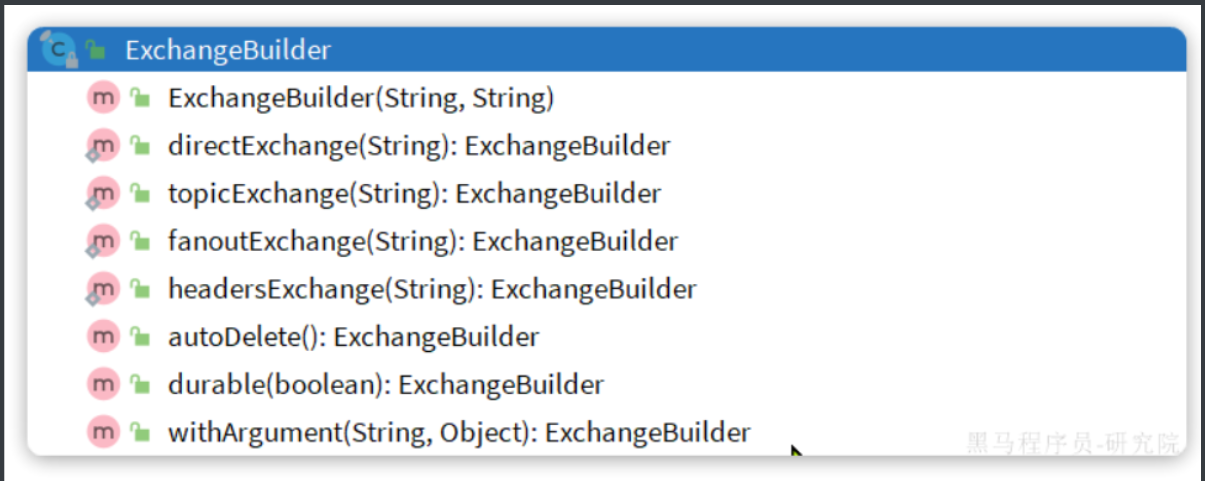Screen dimensions: 1205x481
Task: Click the method icon beside autoDelete
Action: tap(103, 337)
